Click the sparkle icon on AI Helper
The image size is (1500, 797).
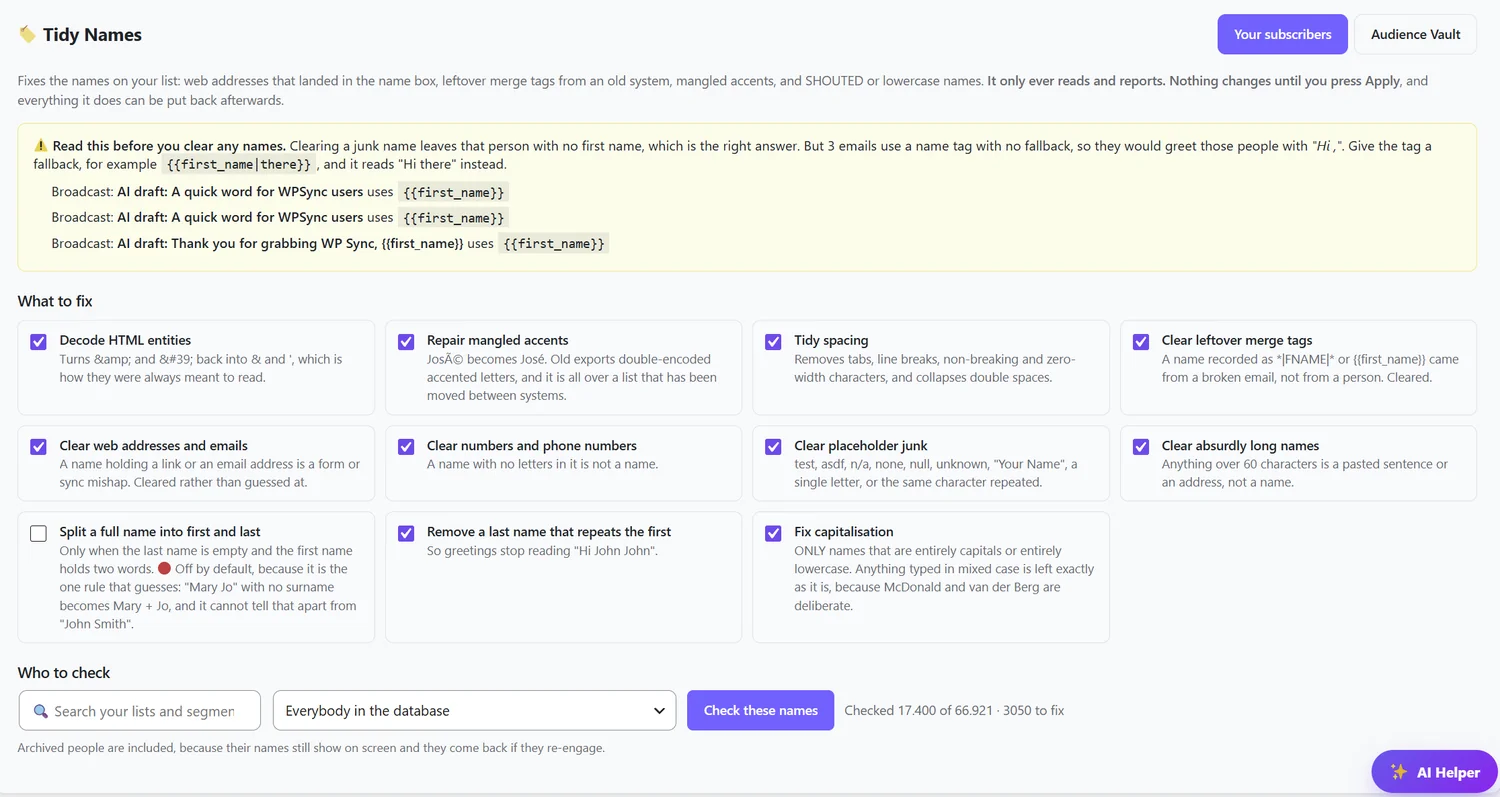(x=1399, y=772)
